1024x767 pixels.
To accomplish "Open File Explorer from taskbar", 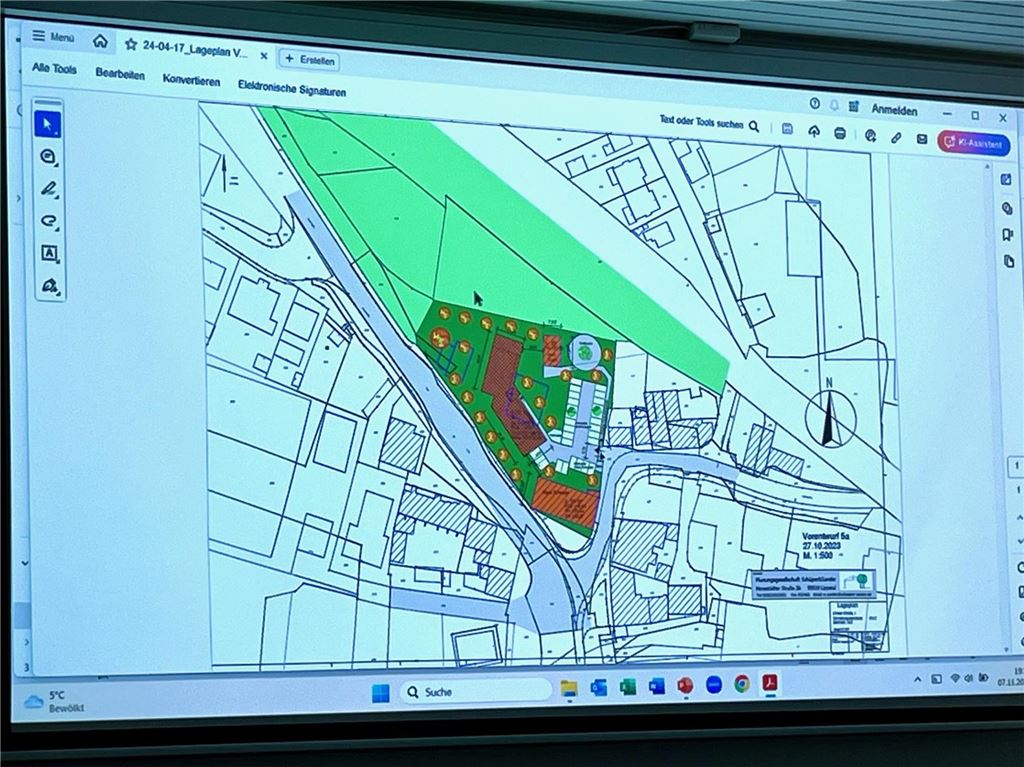I will coord(569,688).
